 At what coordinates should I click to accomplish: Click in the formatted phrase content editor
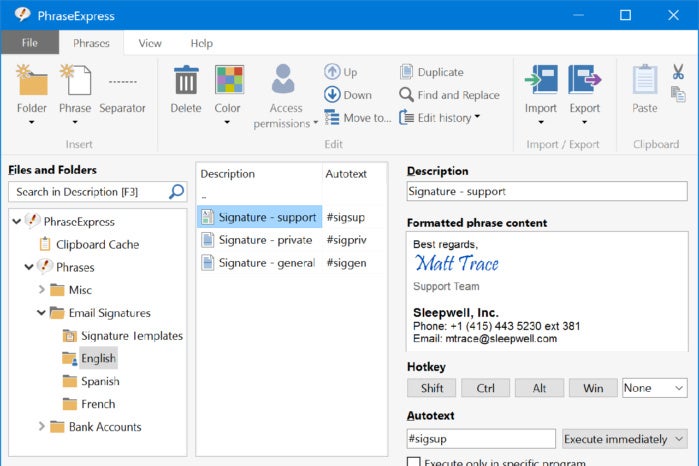[547, 291]
